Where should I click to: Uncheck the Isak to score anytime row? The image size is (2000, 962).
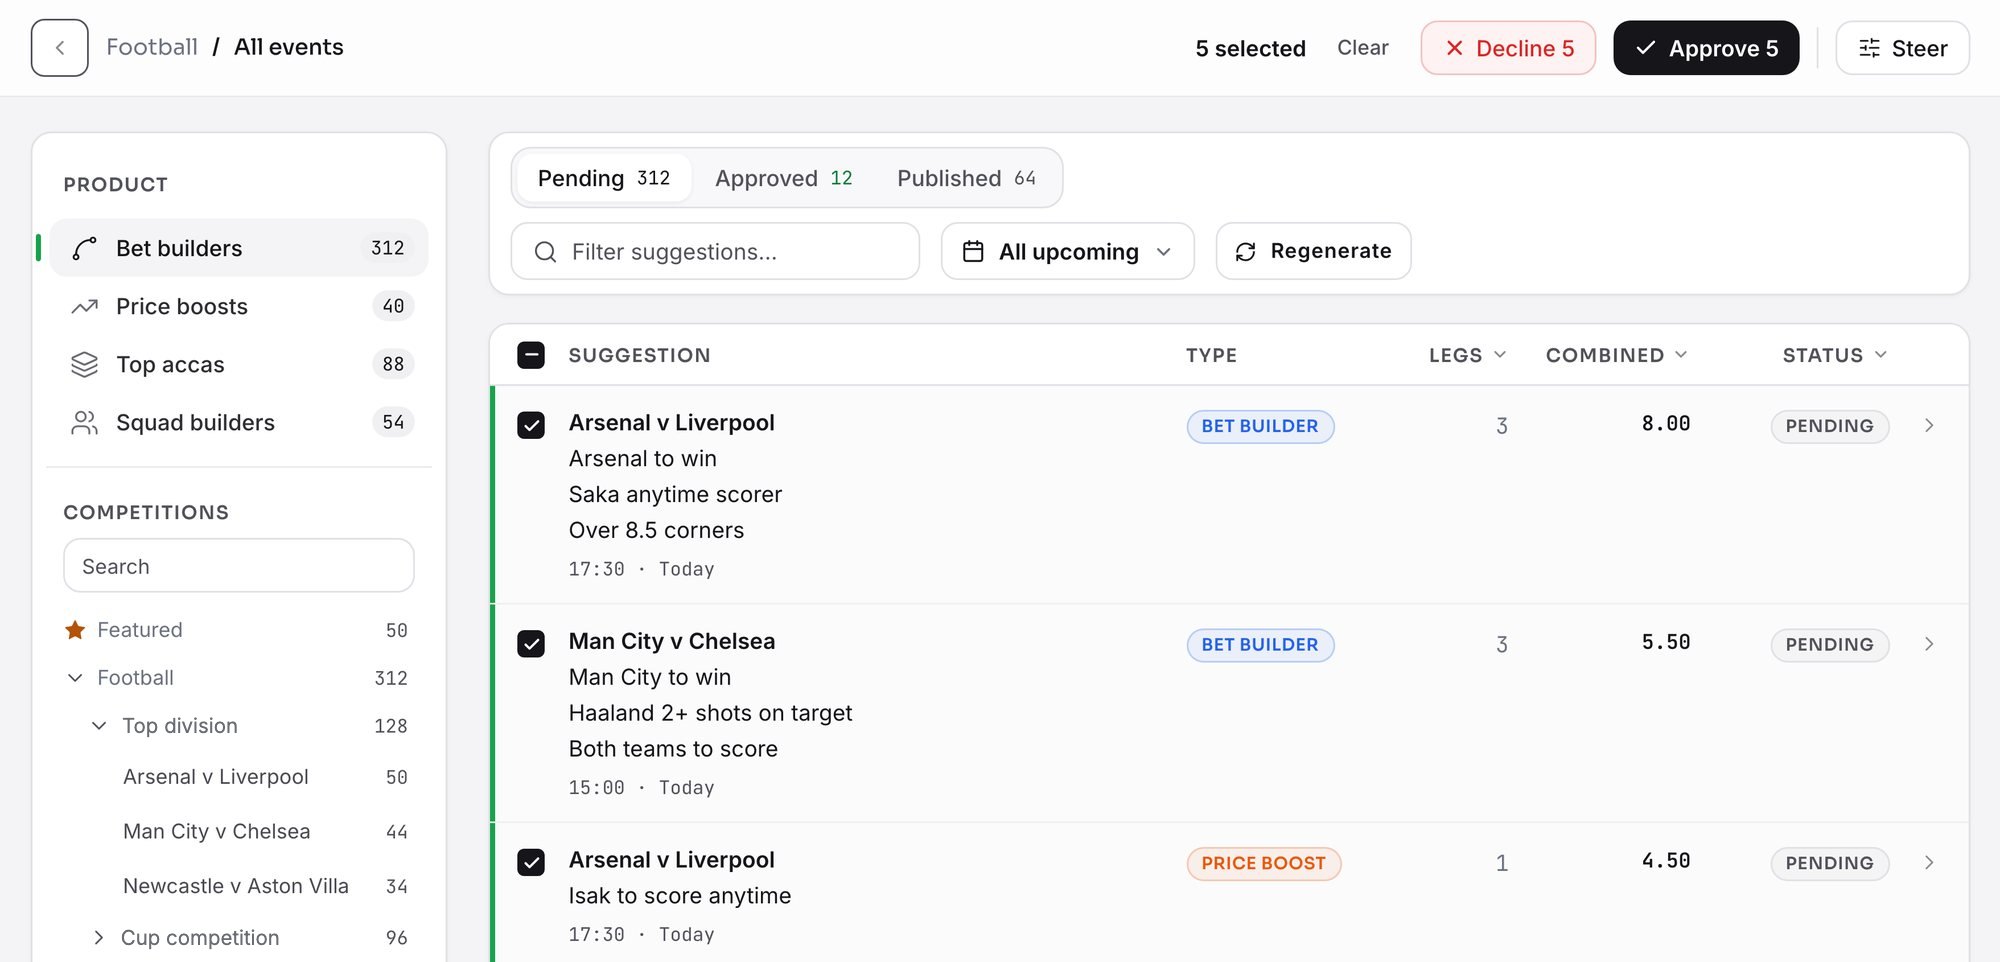click(x=531, y=862)
